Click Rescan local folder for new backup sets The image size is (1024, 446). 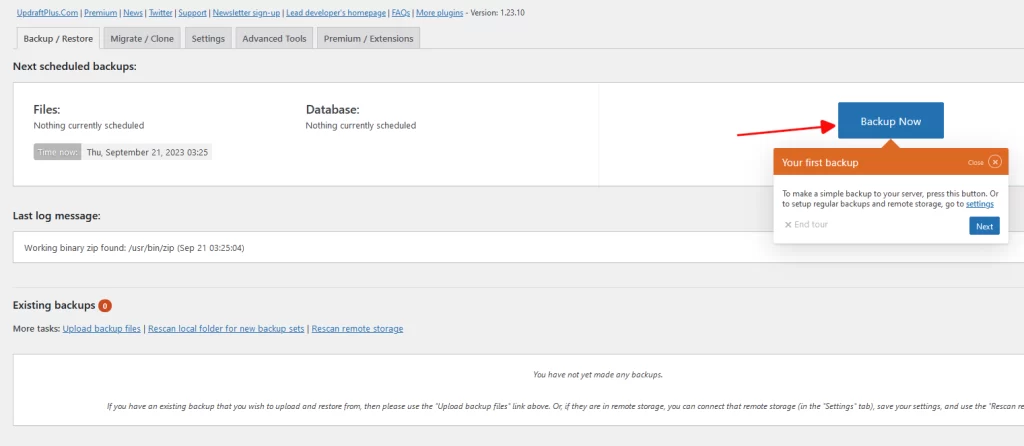pyautogui.click(x=226, y=328)
